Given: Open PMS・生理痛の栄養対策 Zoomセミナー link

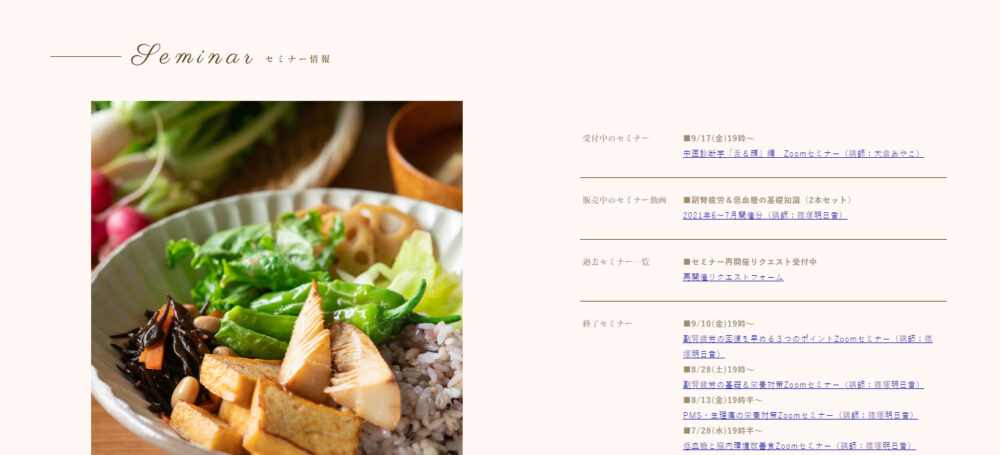Looking at the screenshot, I should pyautogui.click(x=800, y=416).
